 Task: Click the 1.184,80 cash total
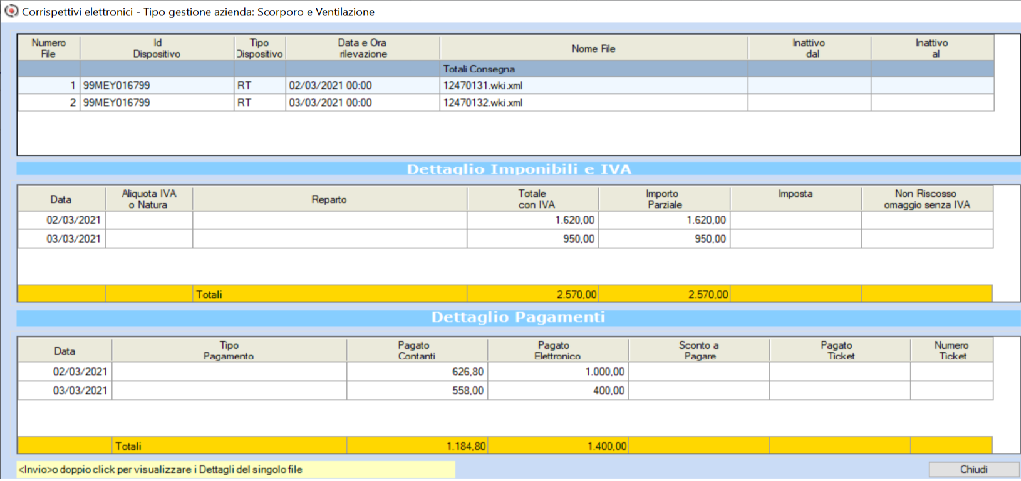465,447
